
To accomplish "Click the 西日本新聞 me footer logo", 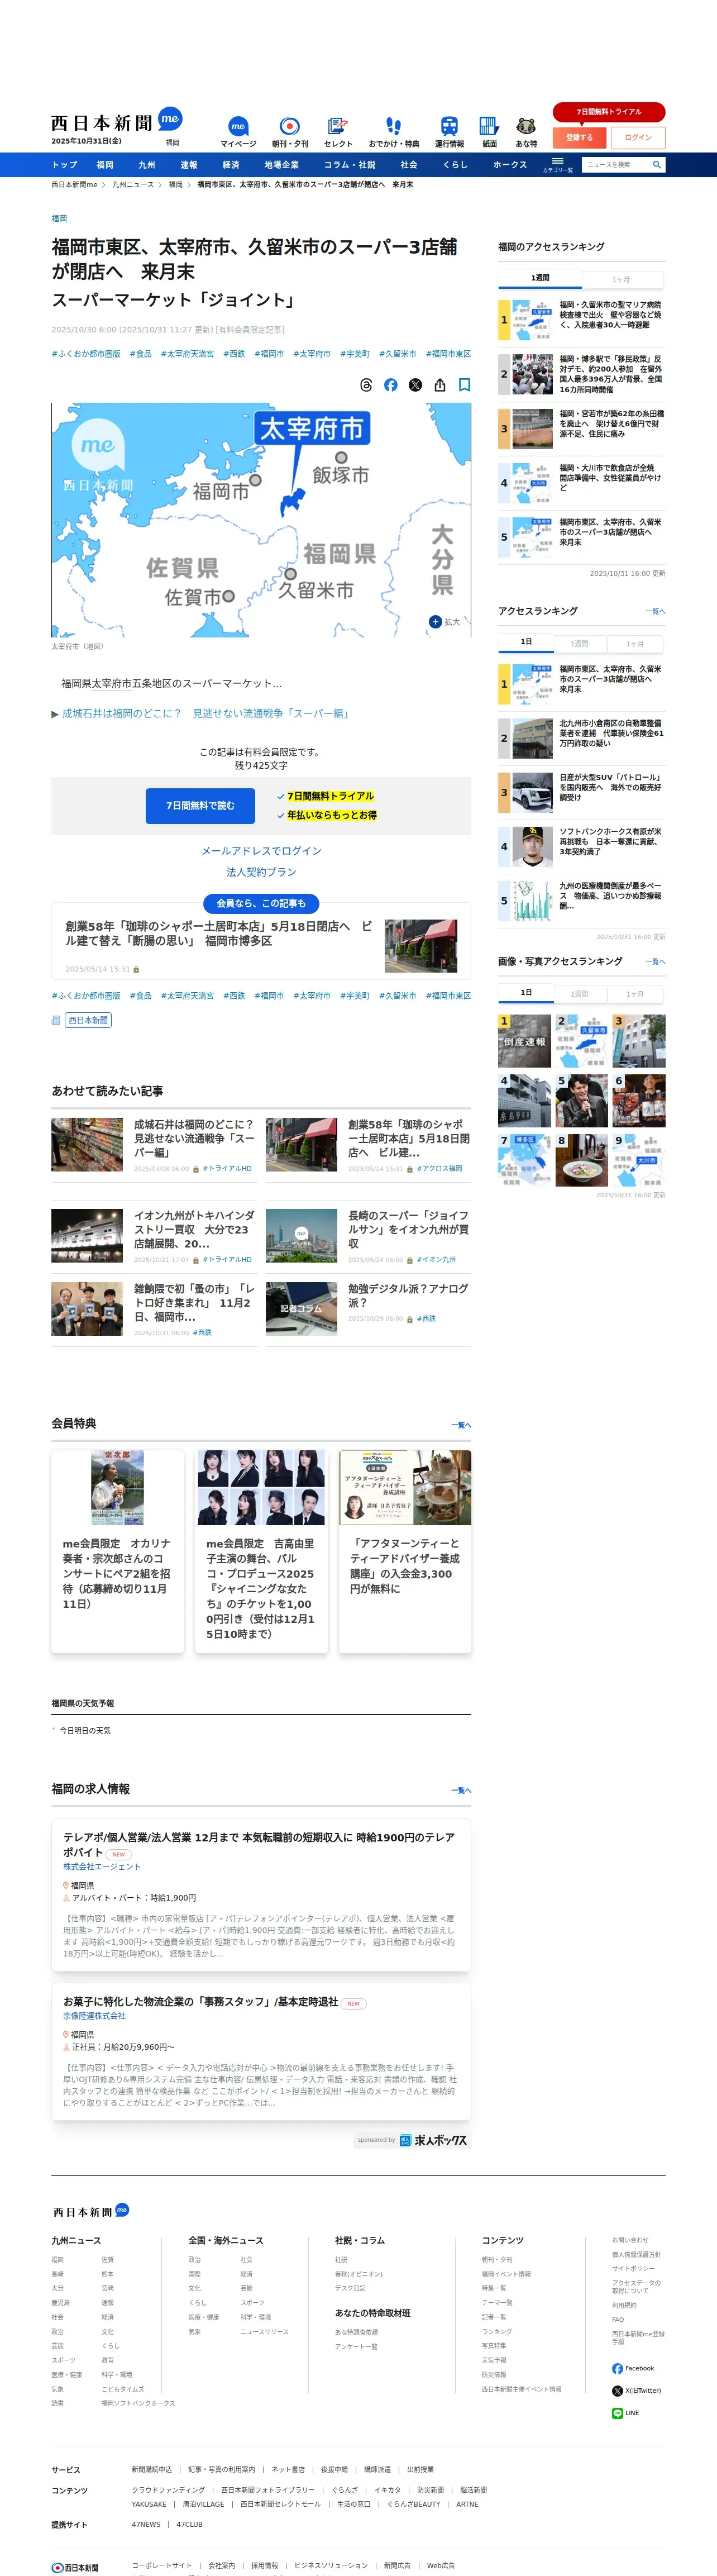I will (x=91, y=2211).
